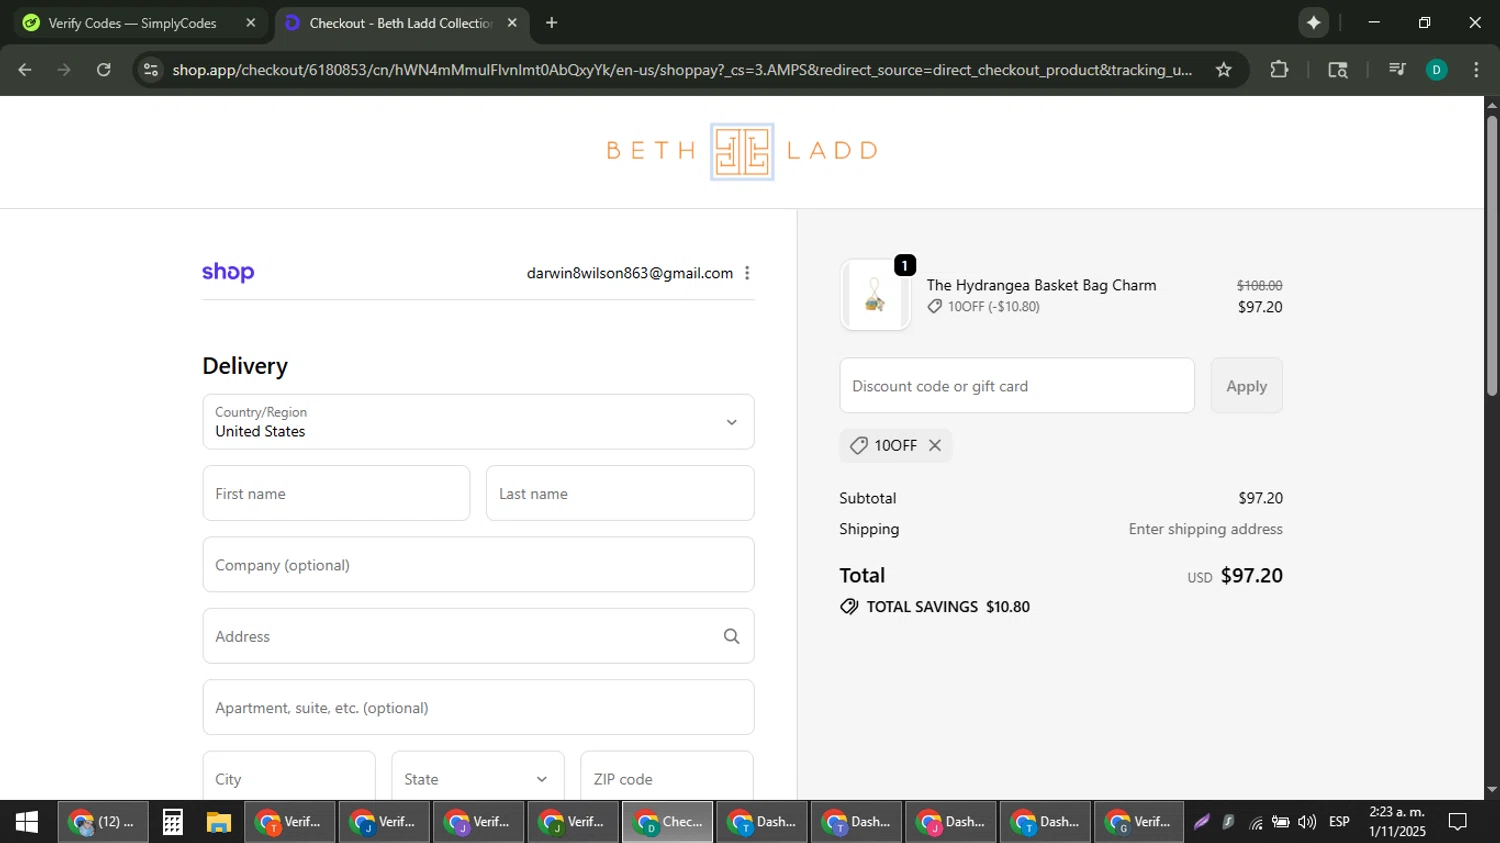Click the struck-through $108.00 price

pyautogui.click(x=1259, y=285)
